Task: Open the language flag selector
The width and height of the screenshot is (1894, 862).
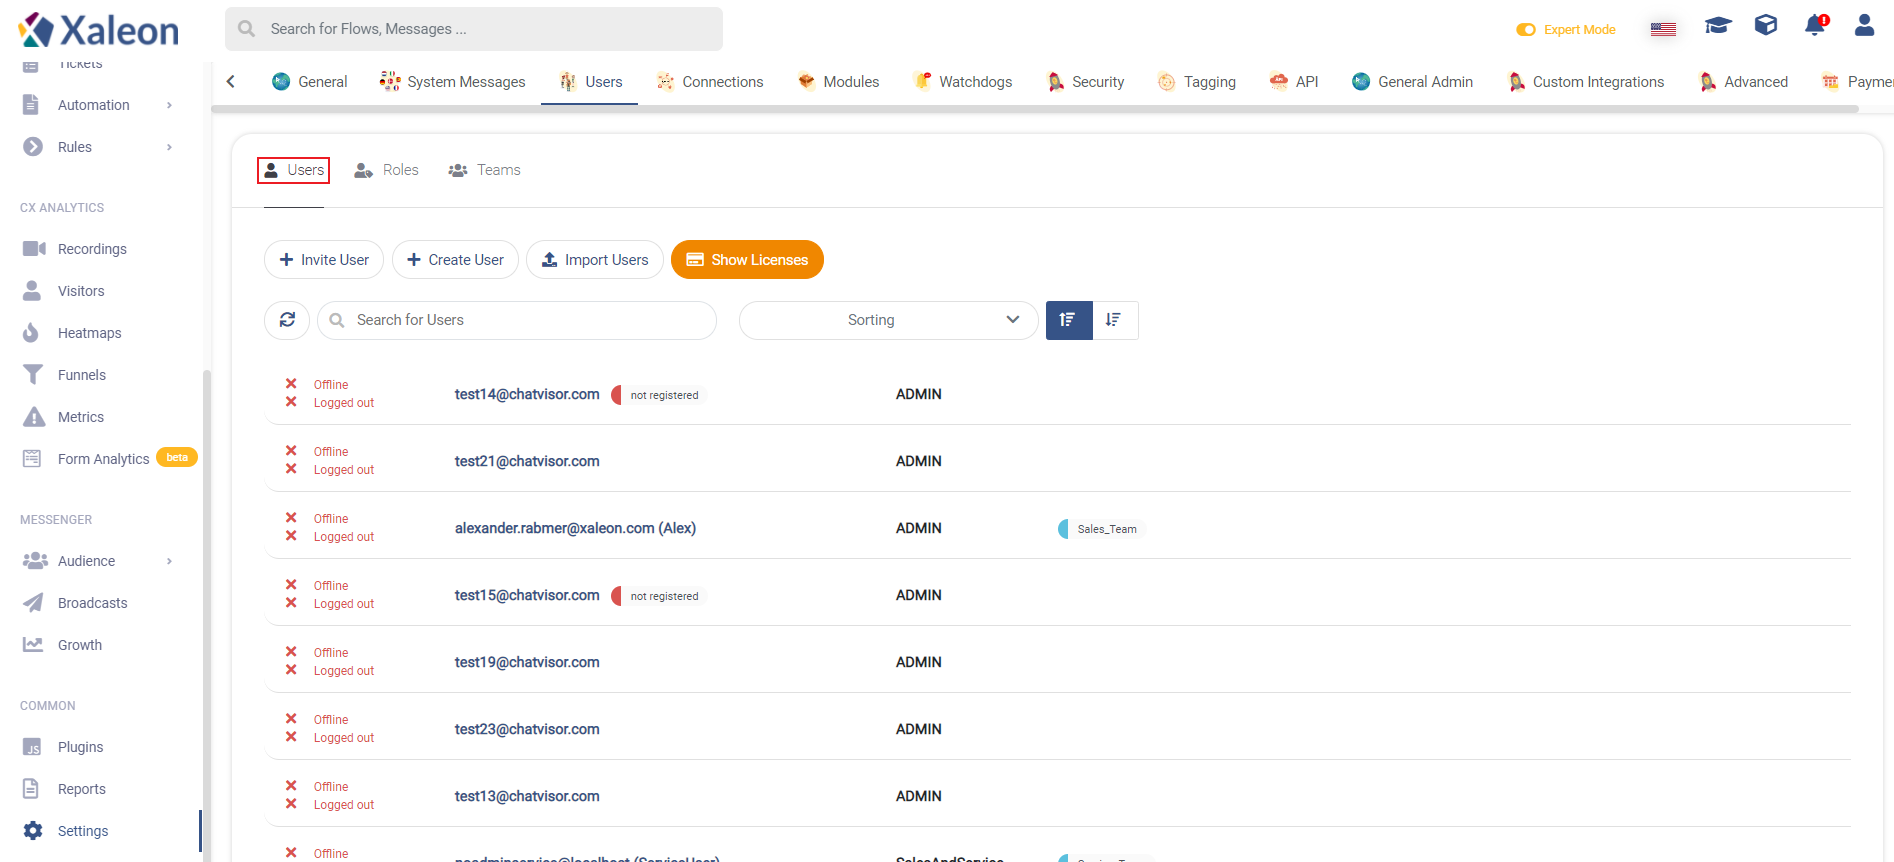Action: coord(1664,29)
